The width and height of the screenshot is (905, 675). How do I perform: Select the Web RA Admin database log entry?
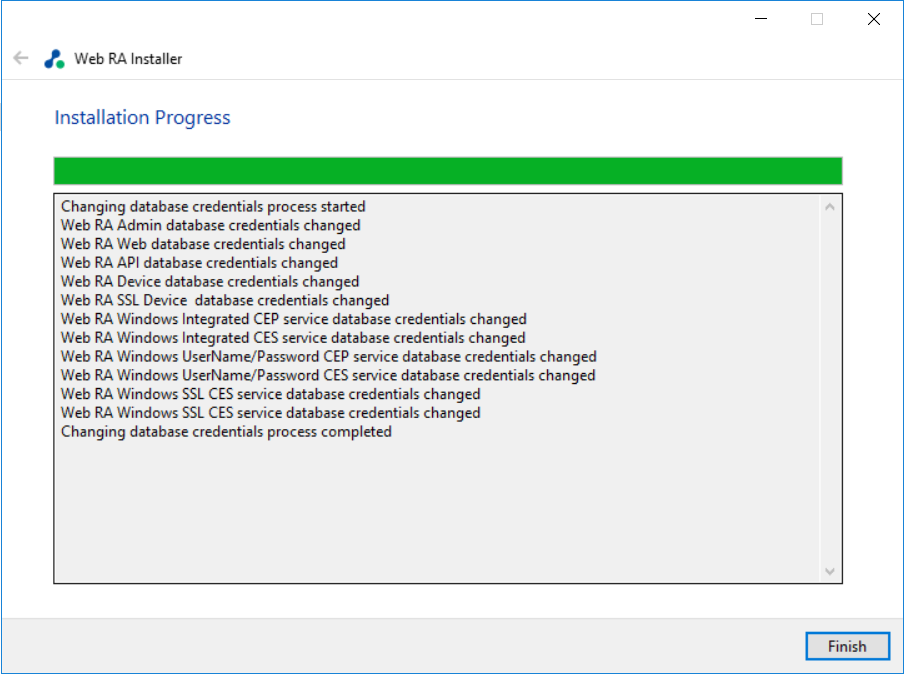click(x=210, y=226)
